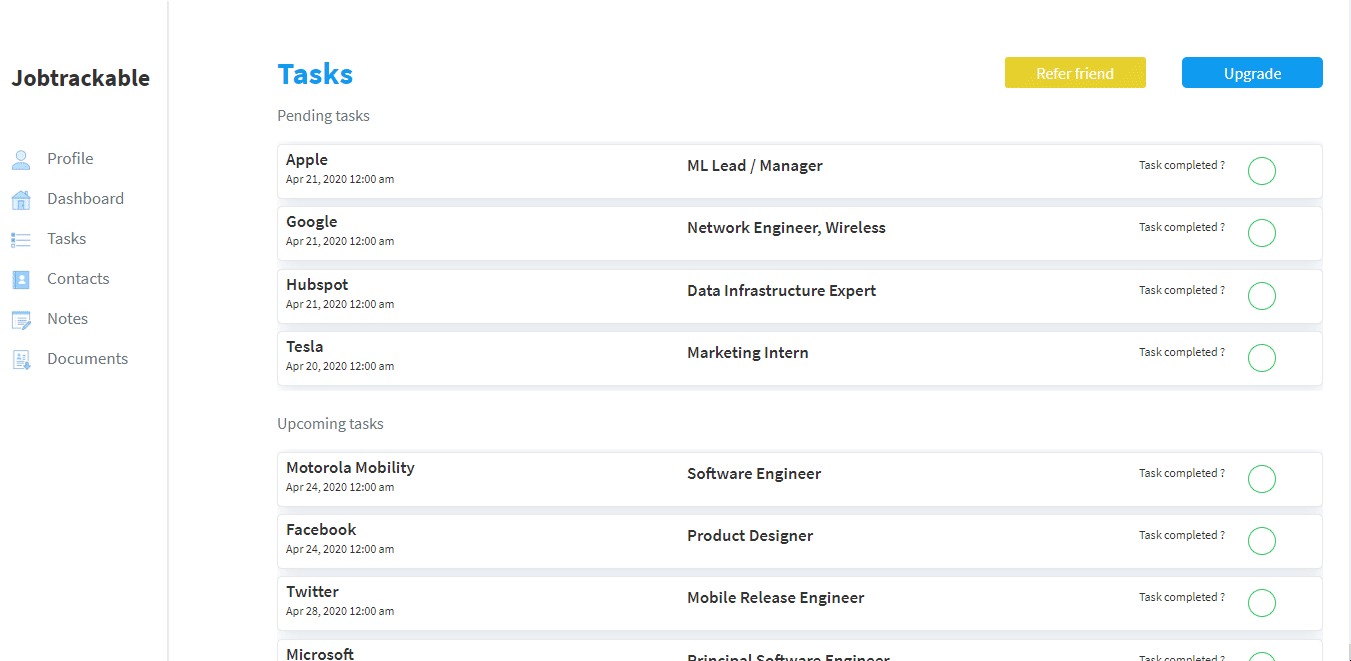Mark the Apple task as completed
This screenshot has width=1351, height=661.
pos(1262,171)
